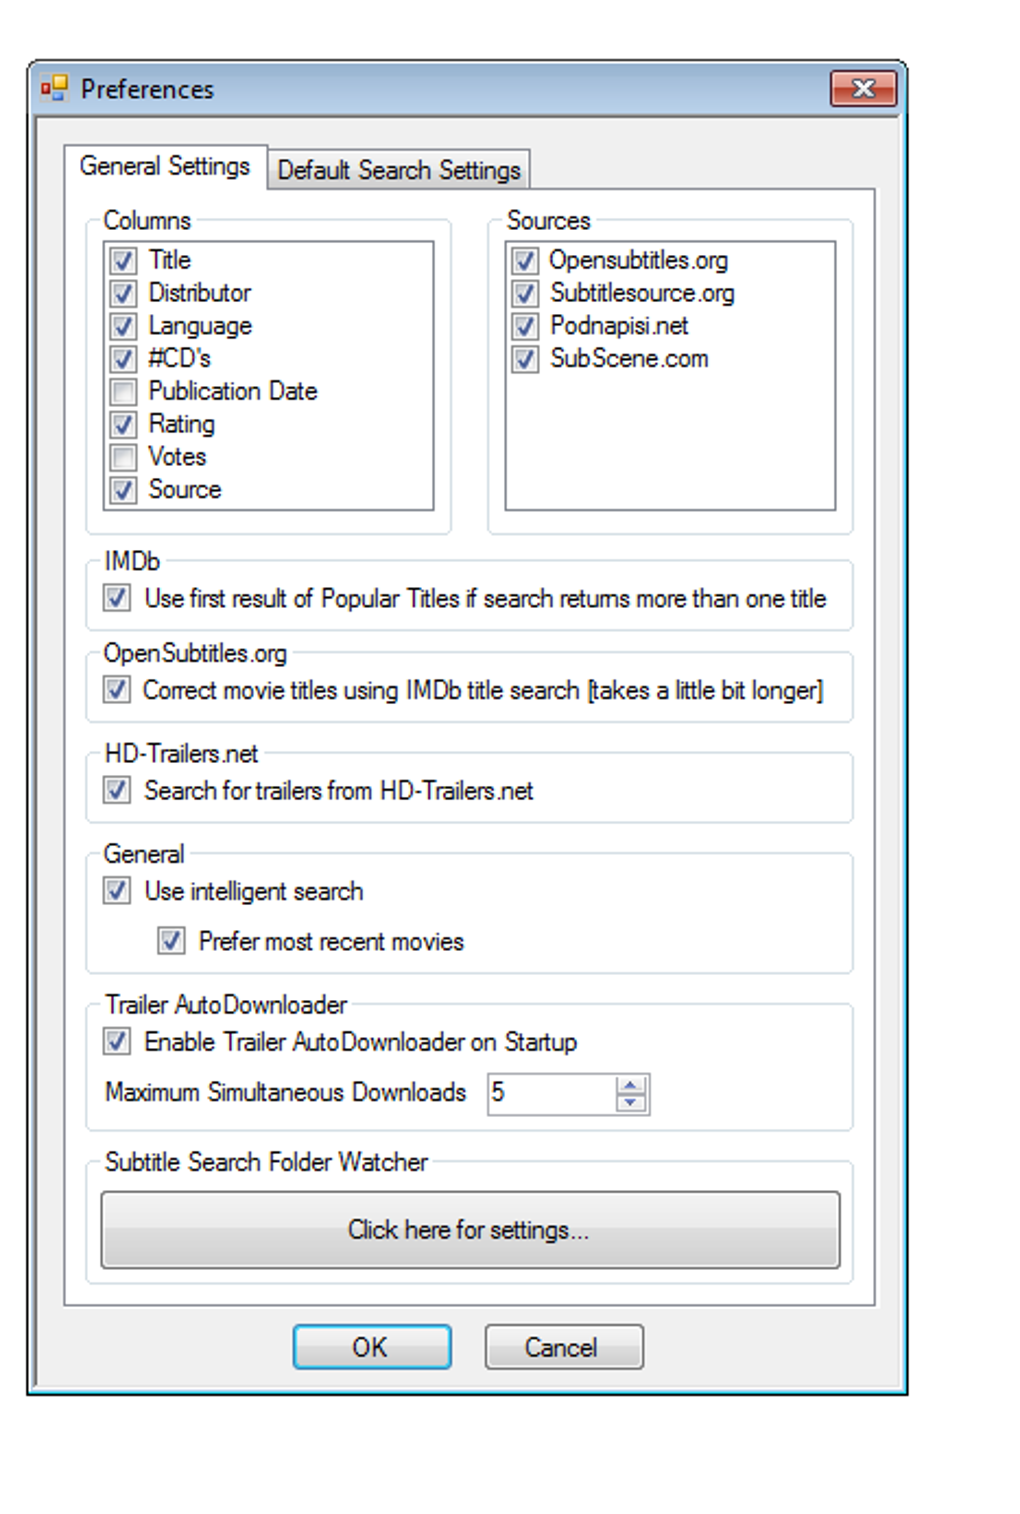This screenshot has width=1020, height=1514.
Task: Uncheck Subtitlesource.org in Sources
Action: click(525, 293)
